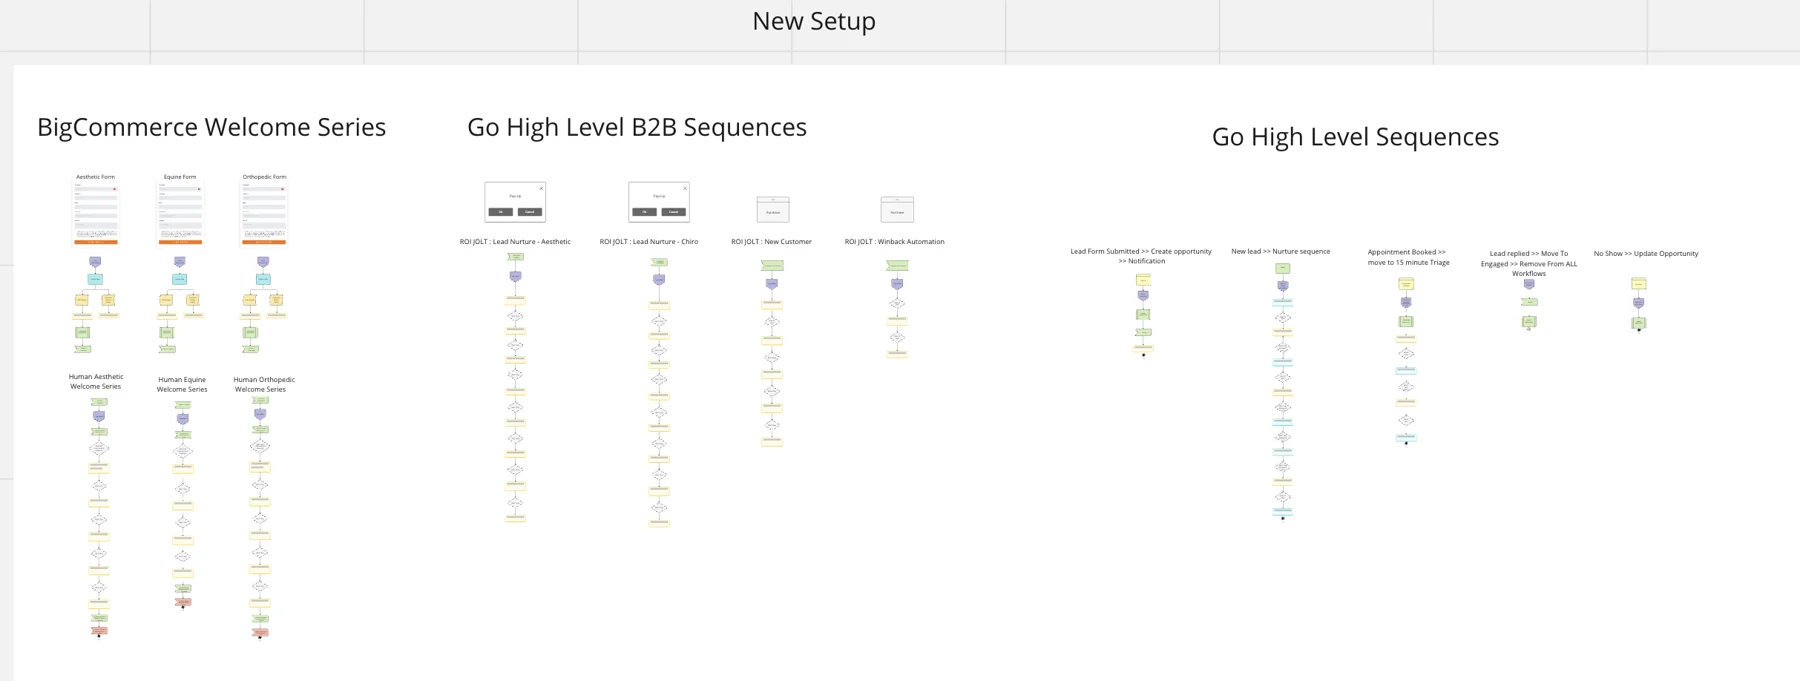Select yellow start node in No Show flow
Image resolution: width=1800 pixels, height=681 pixels.
click(x=1639, y=284)
